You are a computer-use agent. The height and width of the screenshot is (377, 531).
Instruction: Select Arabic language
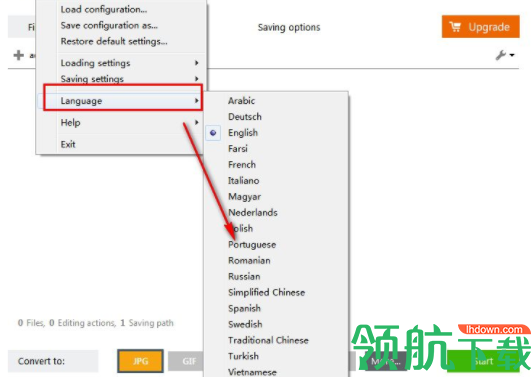(x=276, y=101)
